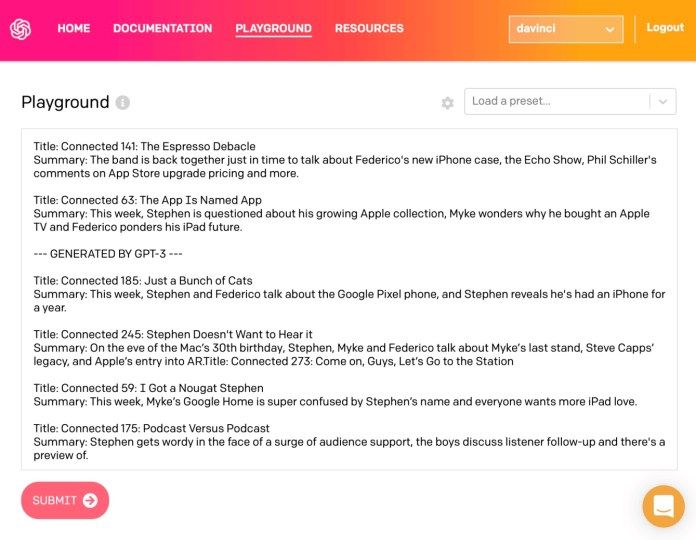
Task: Expand the davinci model dropdown
Action: click(x=565, y=29)
